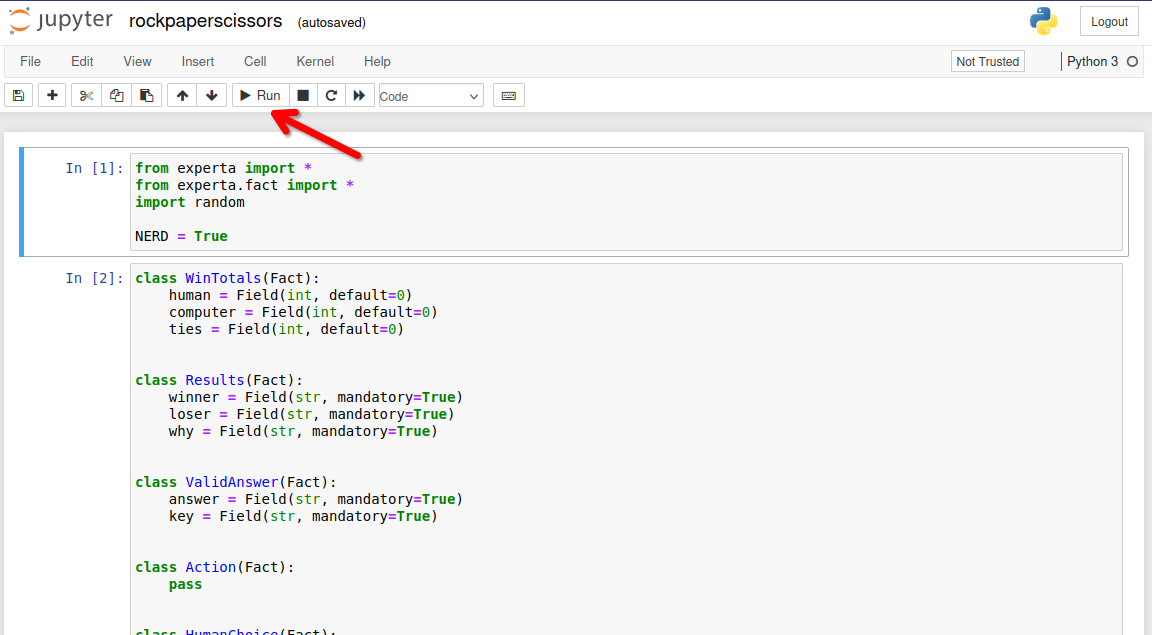Open the command palette keyboard icon
The width and height of the screenshot is (1152, 635).
508,96
